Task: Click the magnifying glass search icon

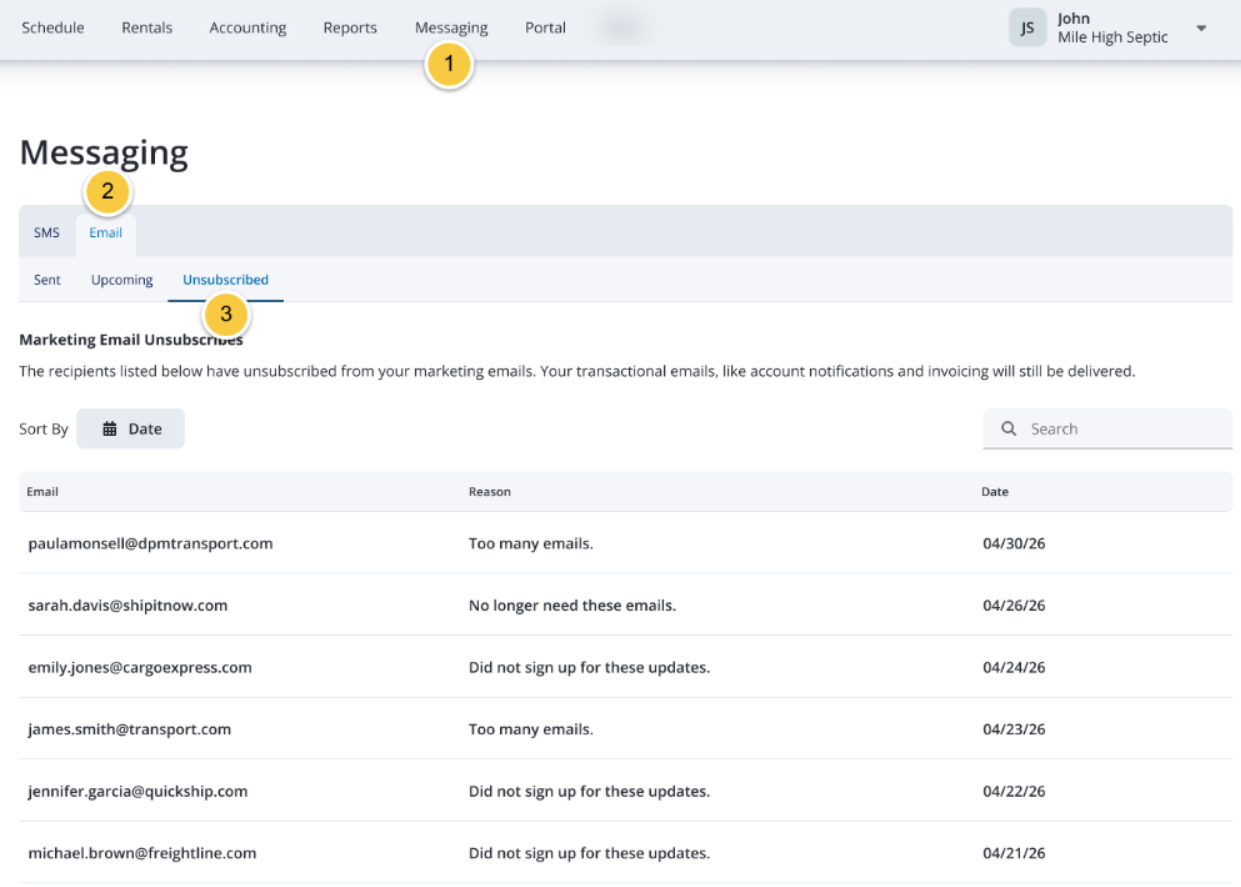Action: click(x=1009, y=429)
